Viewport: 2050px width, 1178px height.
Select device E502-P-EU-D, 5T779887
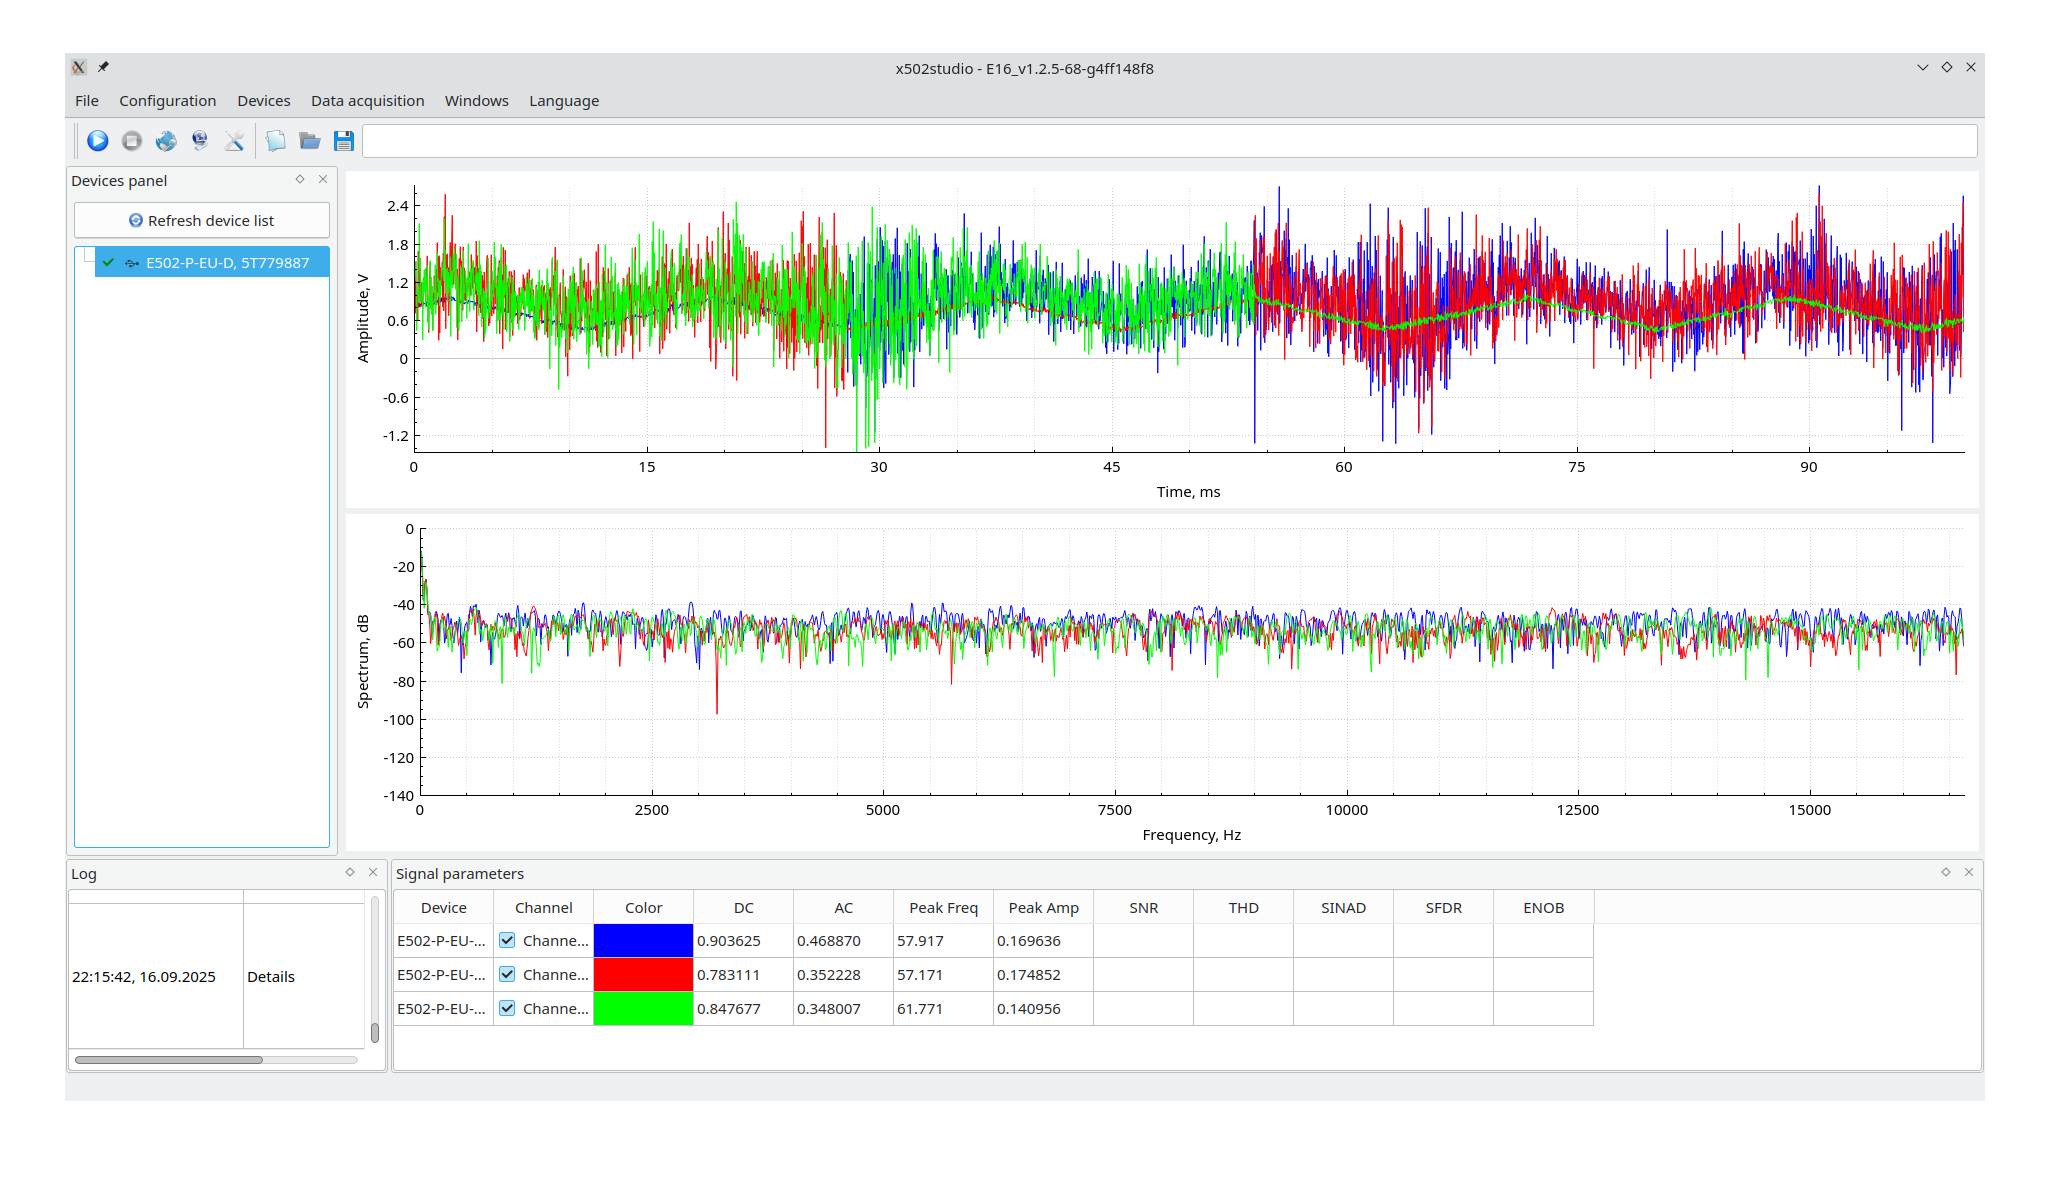(x=227, y=263)
